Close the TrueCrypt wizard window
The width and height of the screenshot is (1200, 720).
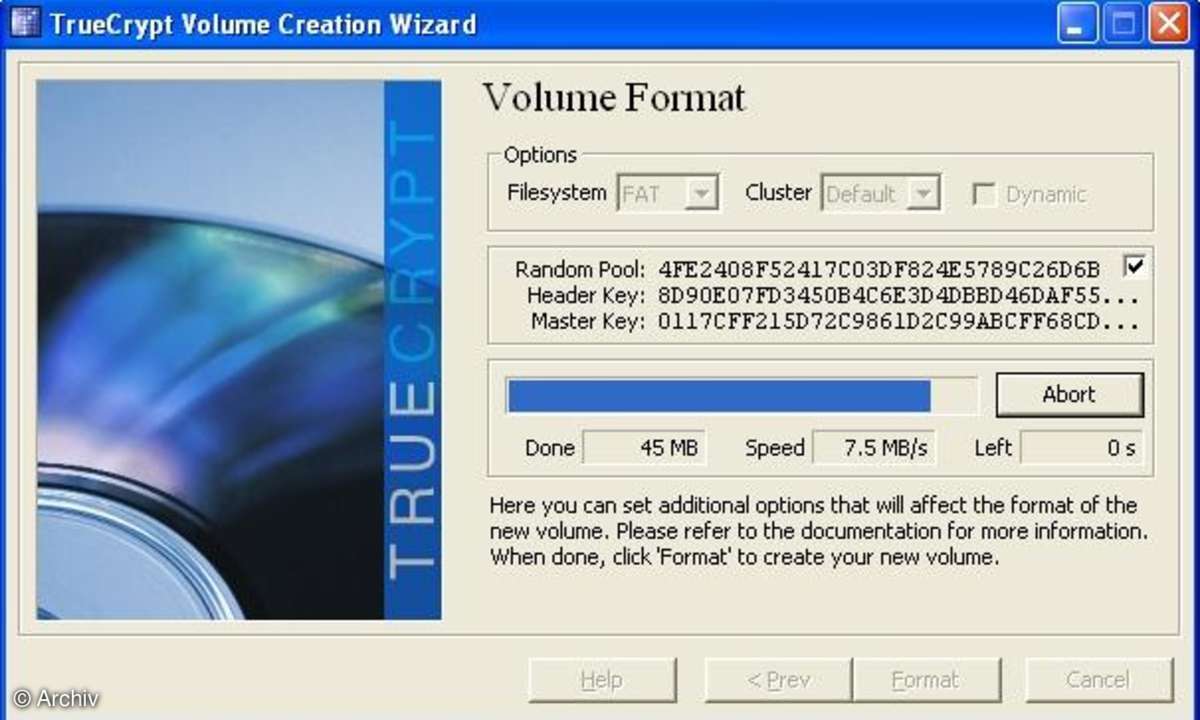coord(1167,23)
